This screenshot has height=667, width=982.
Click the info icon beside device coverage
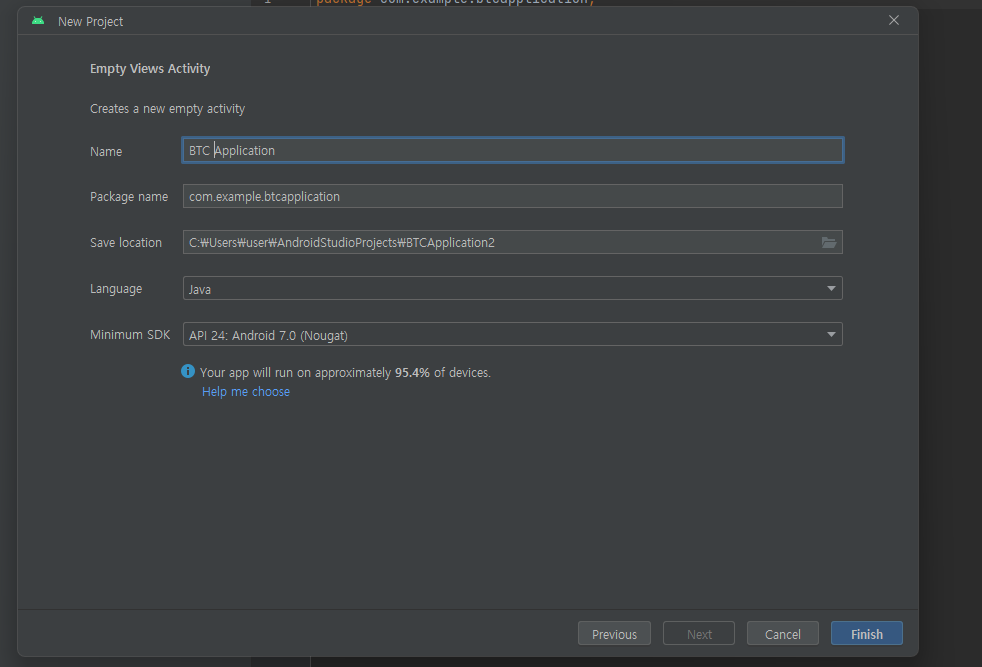(x=188, y=371)
